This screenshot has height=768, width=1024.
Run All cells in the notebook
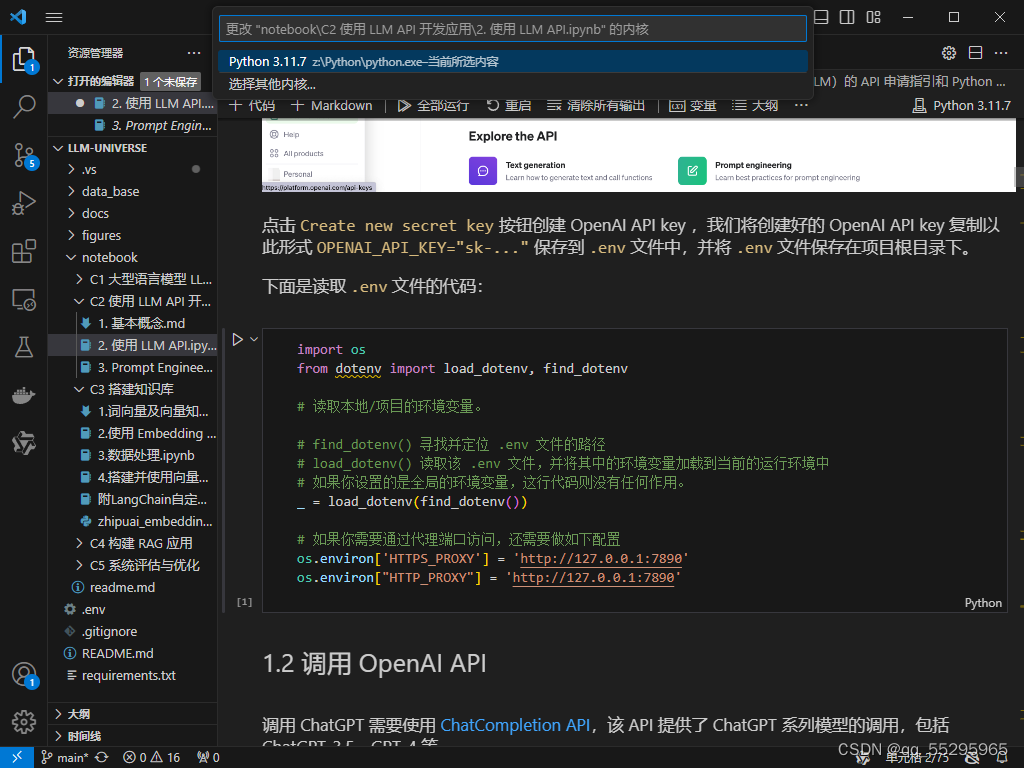click(x=432, y=105)
